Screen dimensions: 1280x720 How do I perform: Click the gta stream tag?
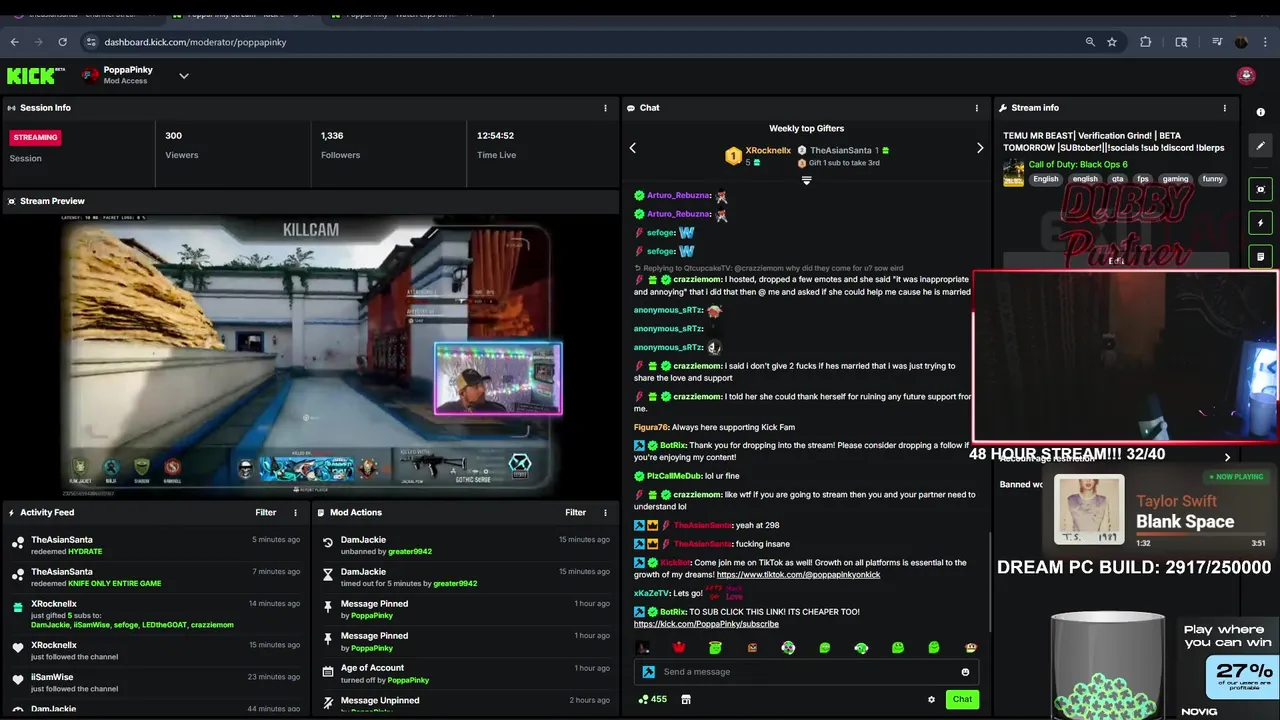(1117, 180)
